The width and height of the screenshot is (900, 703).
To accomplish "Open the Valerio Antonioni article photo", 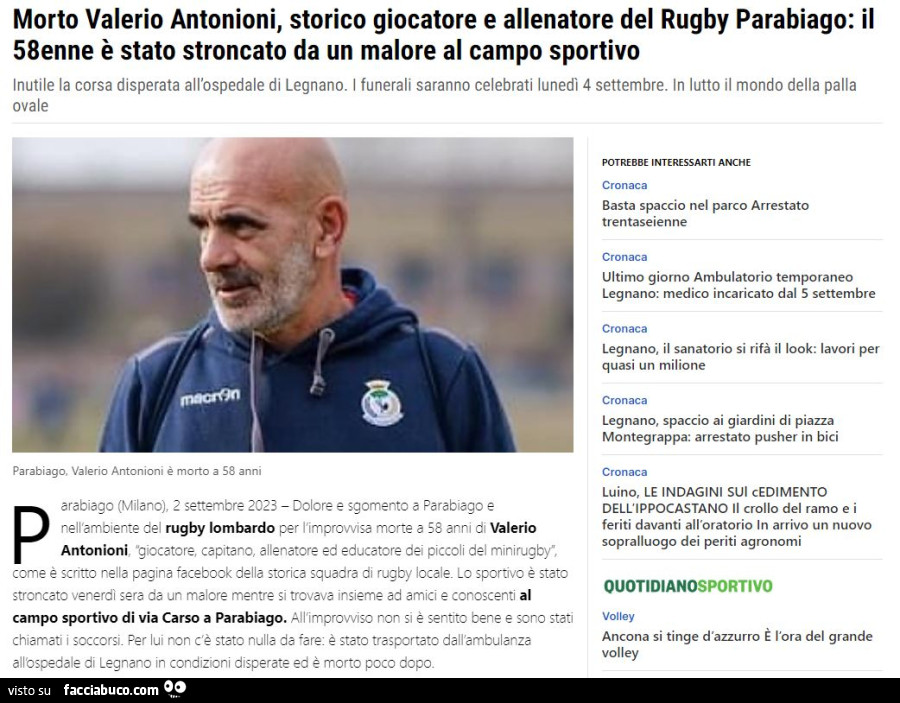I will 293,294.
